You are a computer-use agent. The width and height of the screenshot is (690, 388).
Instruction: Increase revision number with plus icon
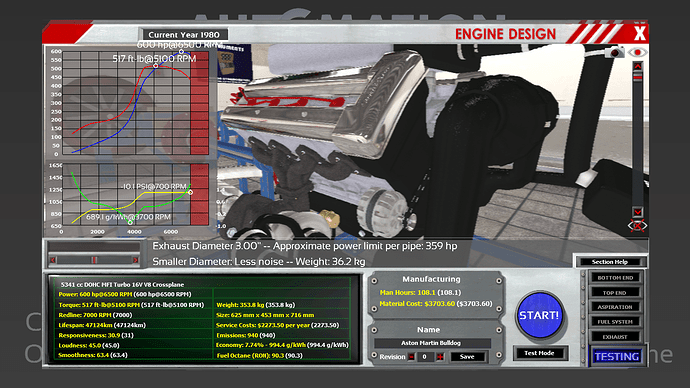click(440, 357)
